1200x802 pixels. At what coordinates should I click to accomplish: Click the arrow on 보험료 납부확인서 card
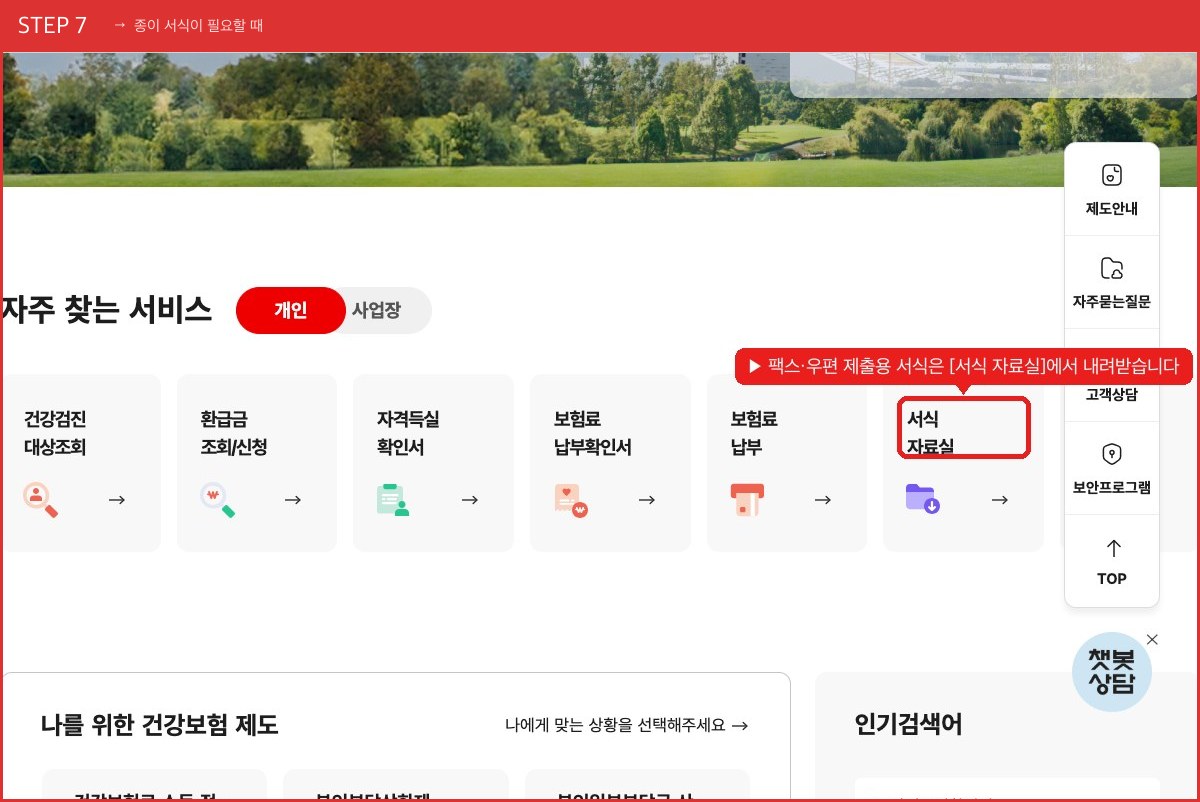pos(647,500)
